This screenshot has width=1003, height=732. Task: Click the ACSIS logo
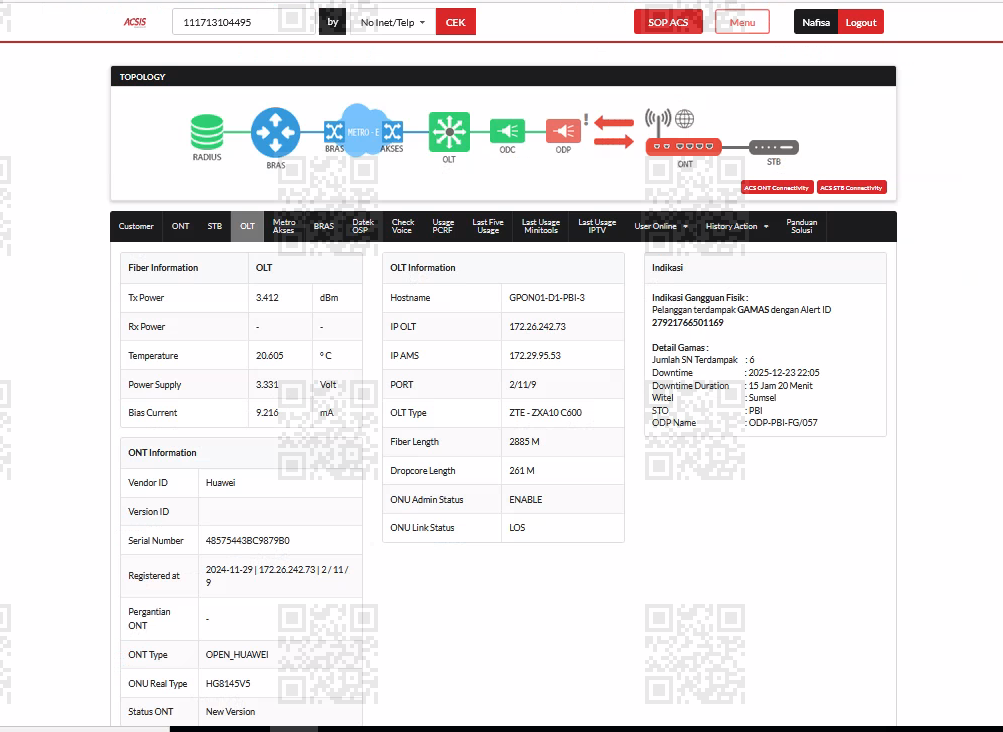135,22
